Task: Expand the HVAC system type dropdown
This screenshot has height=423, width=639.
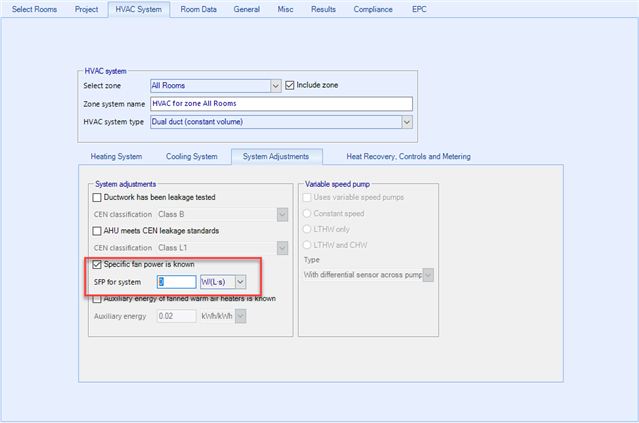Action: pos(406,121)
